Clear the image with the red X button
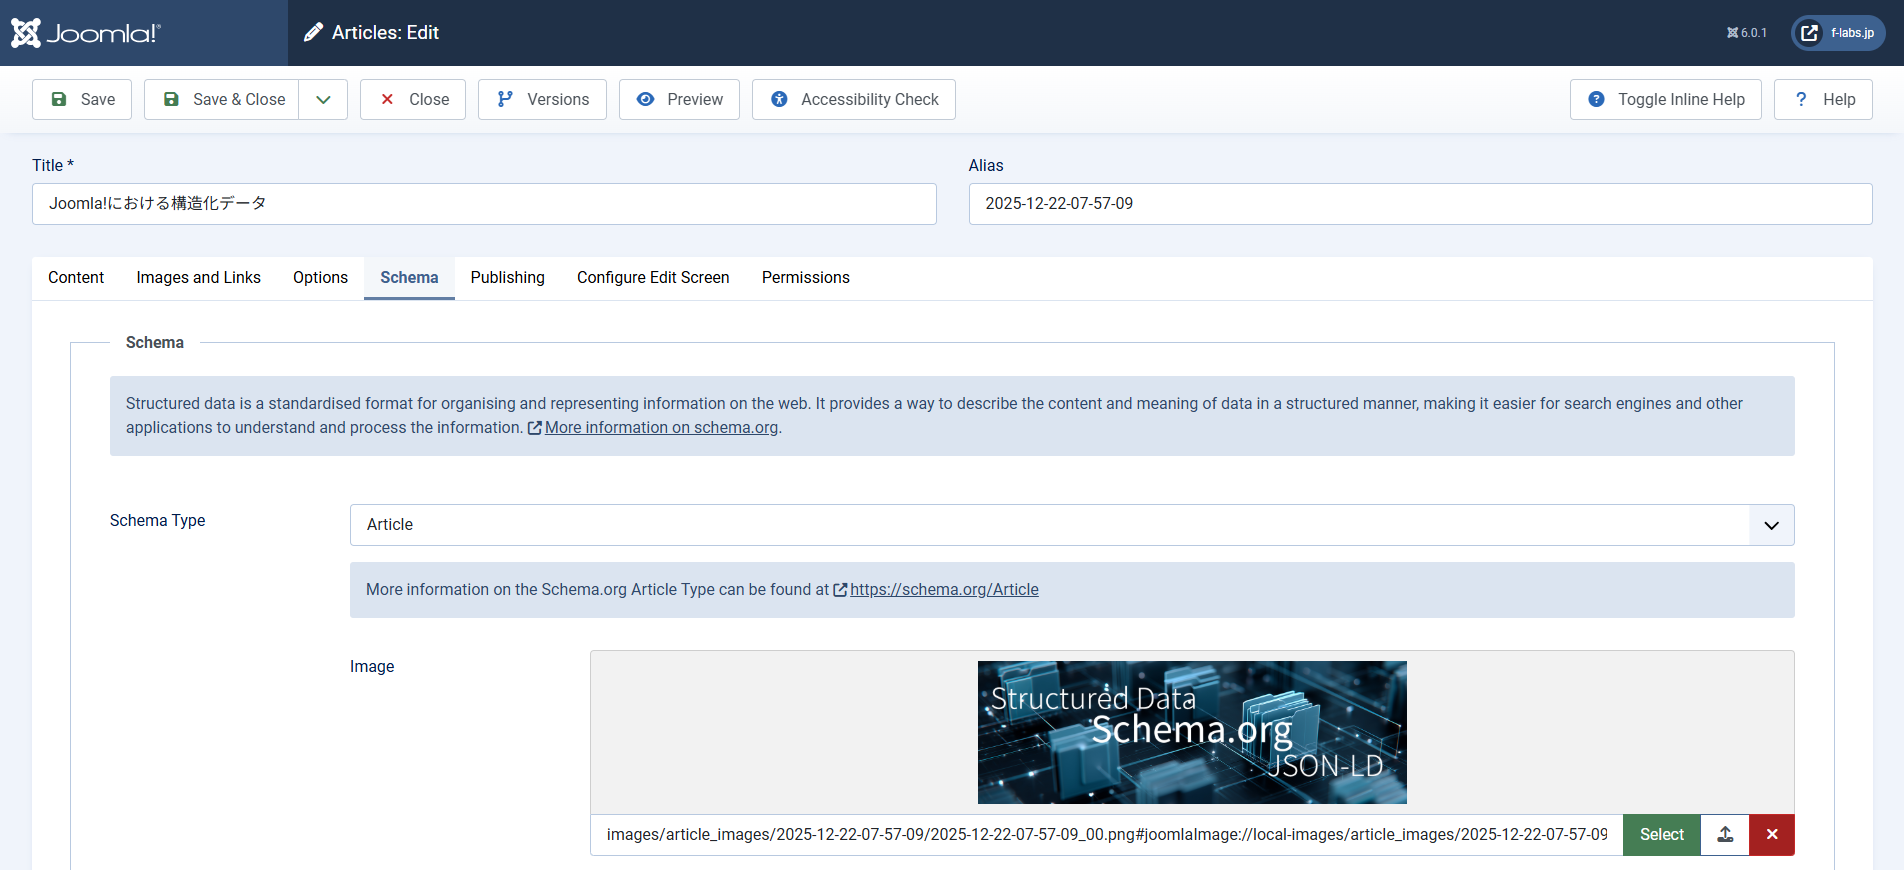This screenshot has height=870, width=1904. (x=1772, y=835)
